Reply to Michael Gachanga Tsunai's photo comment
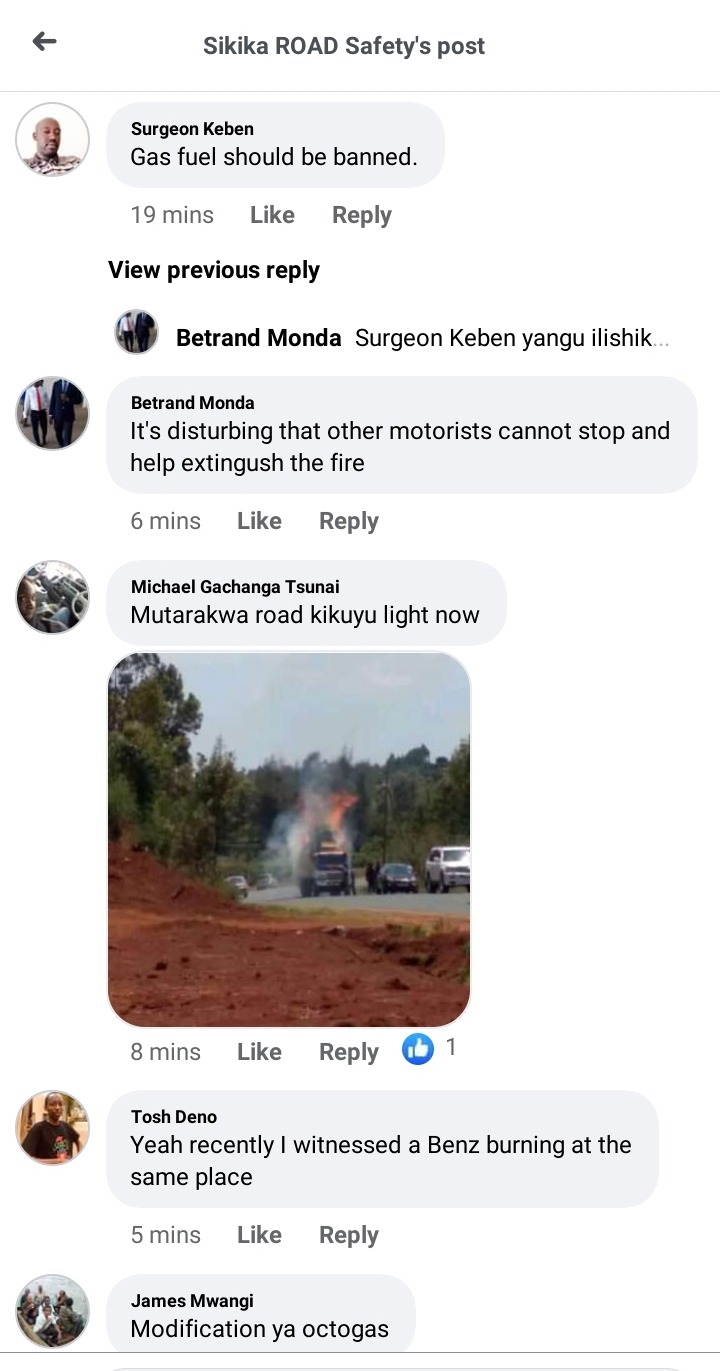 coord(349,1052)
